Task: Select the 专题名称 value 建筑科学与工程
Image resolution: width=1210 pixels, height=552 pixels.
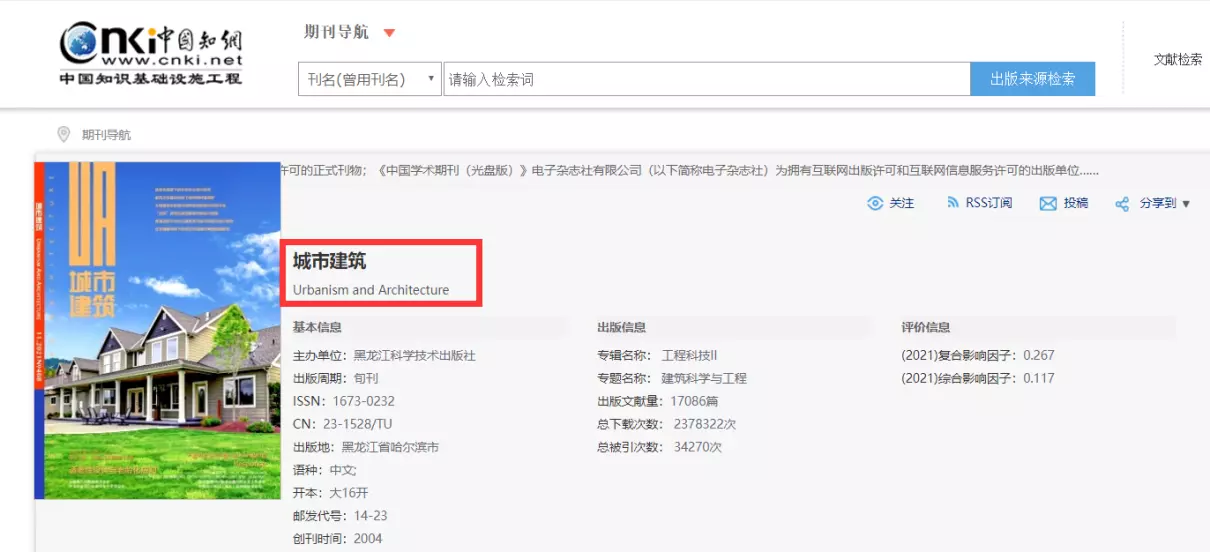Action: (704, 378)
